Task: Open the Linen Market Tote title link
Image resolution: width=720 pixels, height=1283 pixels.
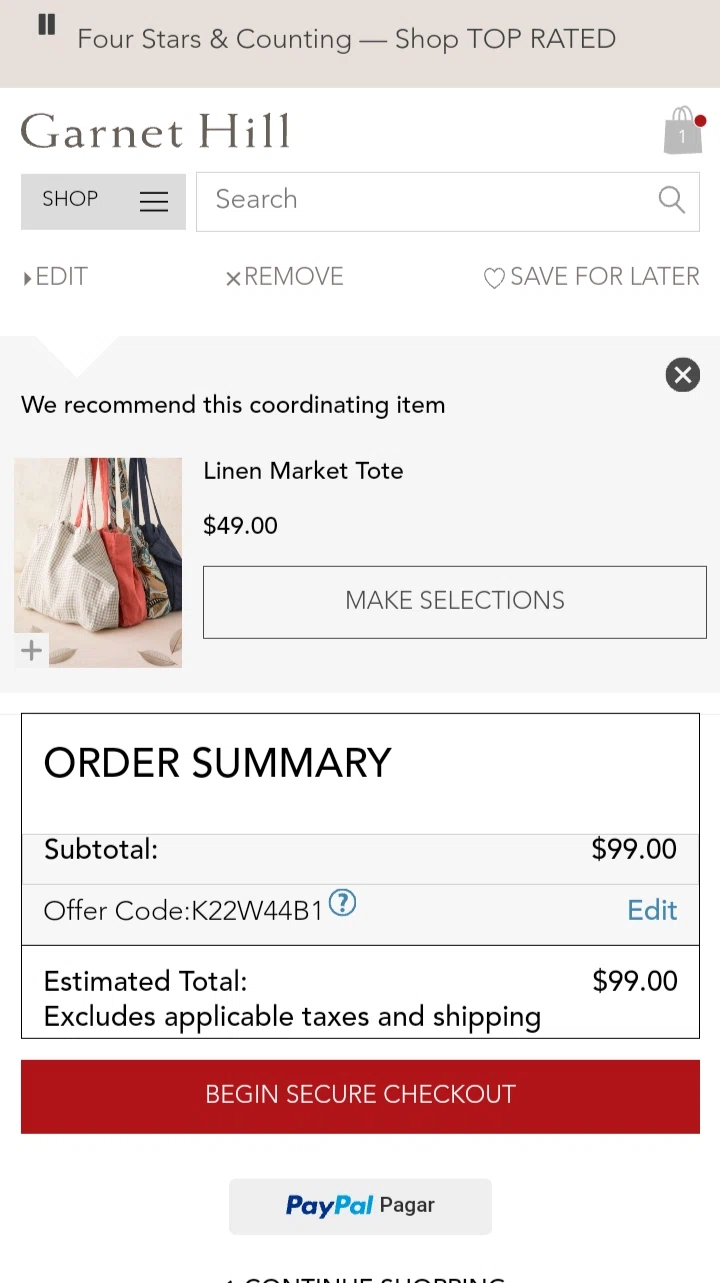Action: click(x=303, y=471)
